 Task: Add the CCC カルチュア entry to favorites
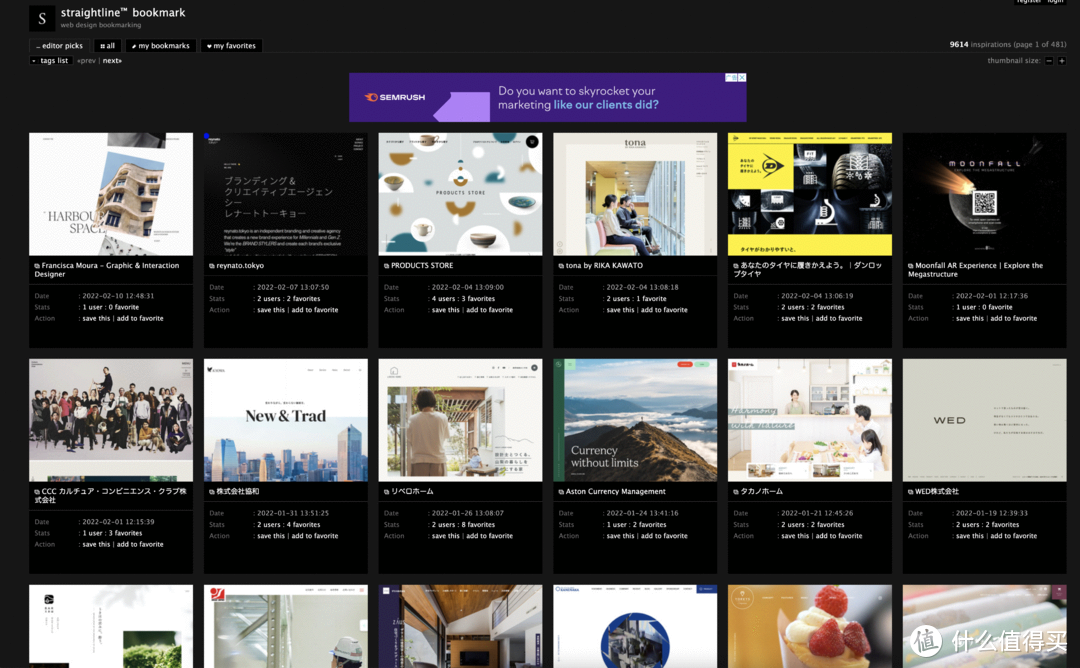(x=140, y=545)
